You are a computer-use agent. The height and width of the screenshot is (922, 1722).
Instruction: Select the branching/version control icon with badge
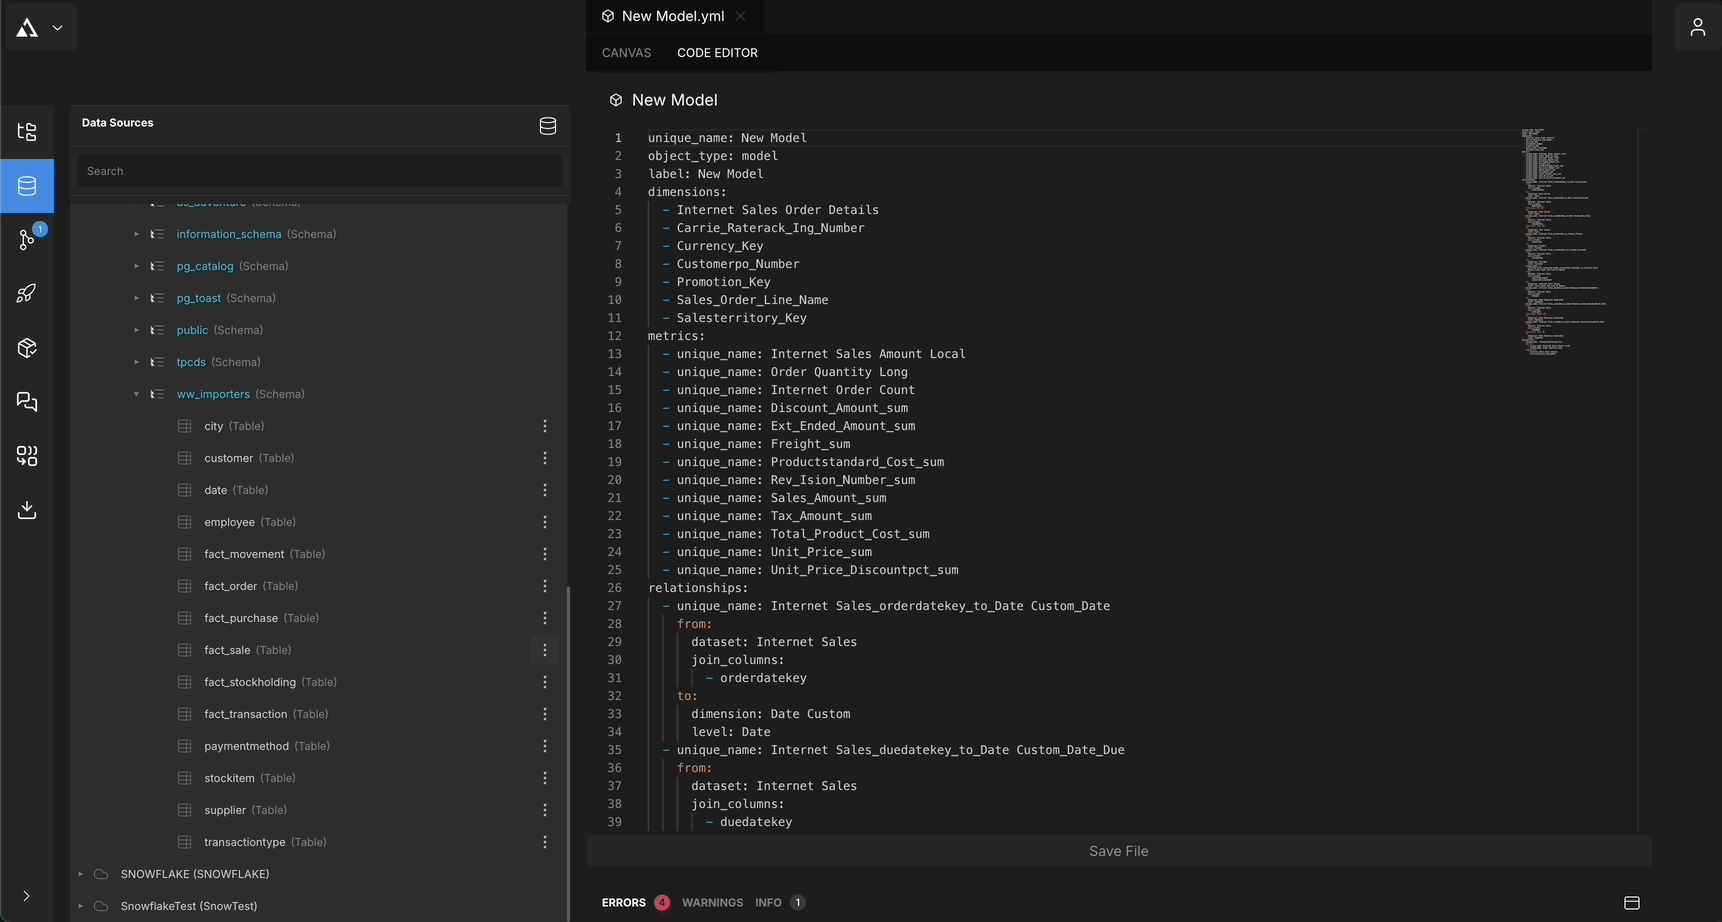[x=27, y=240]
